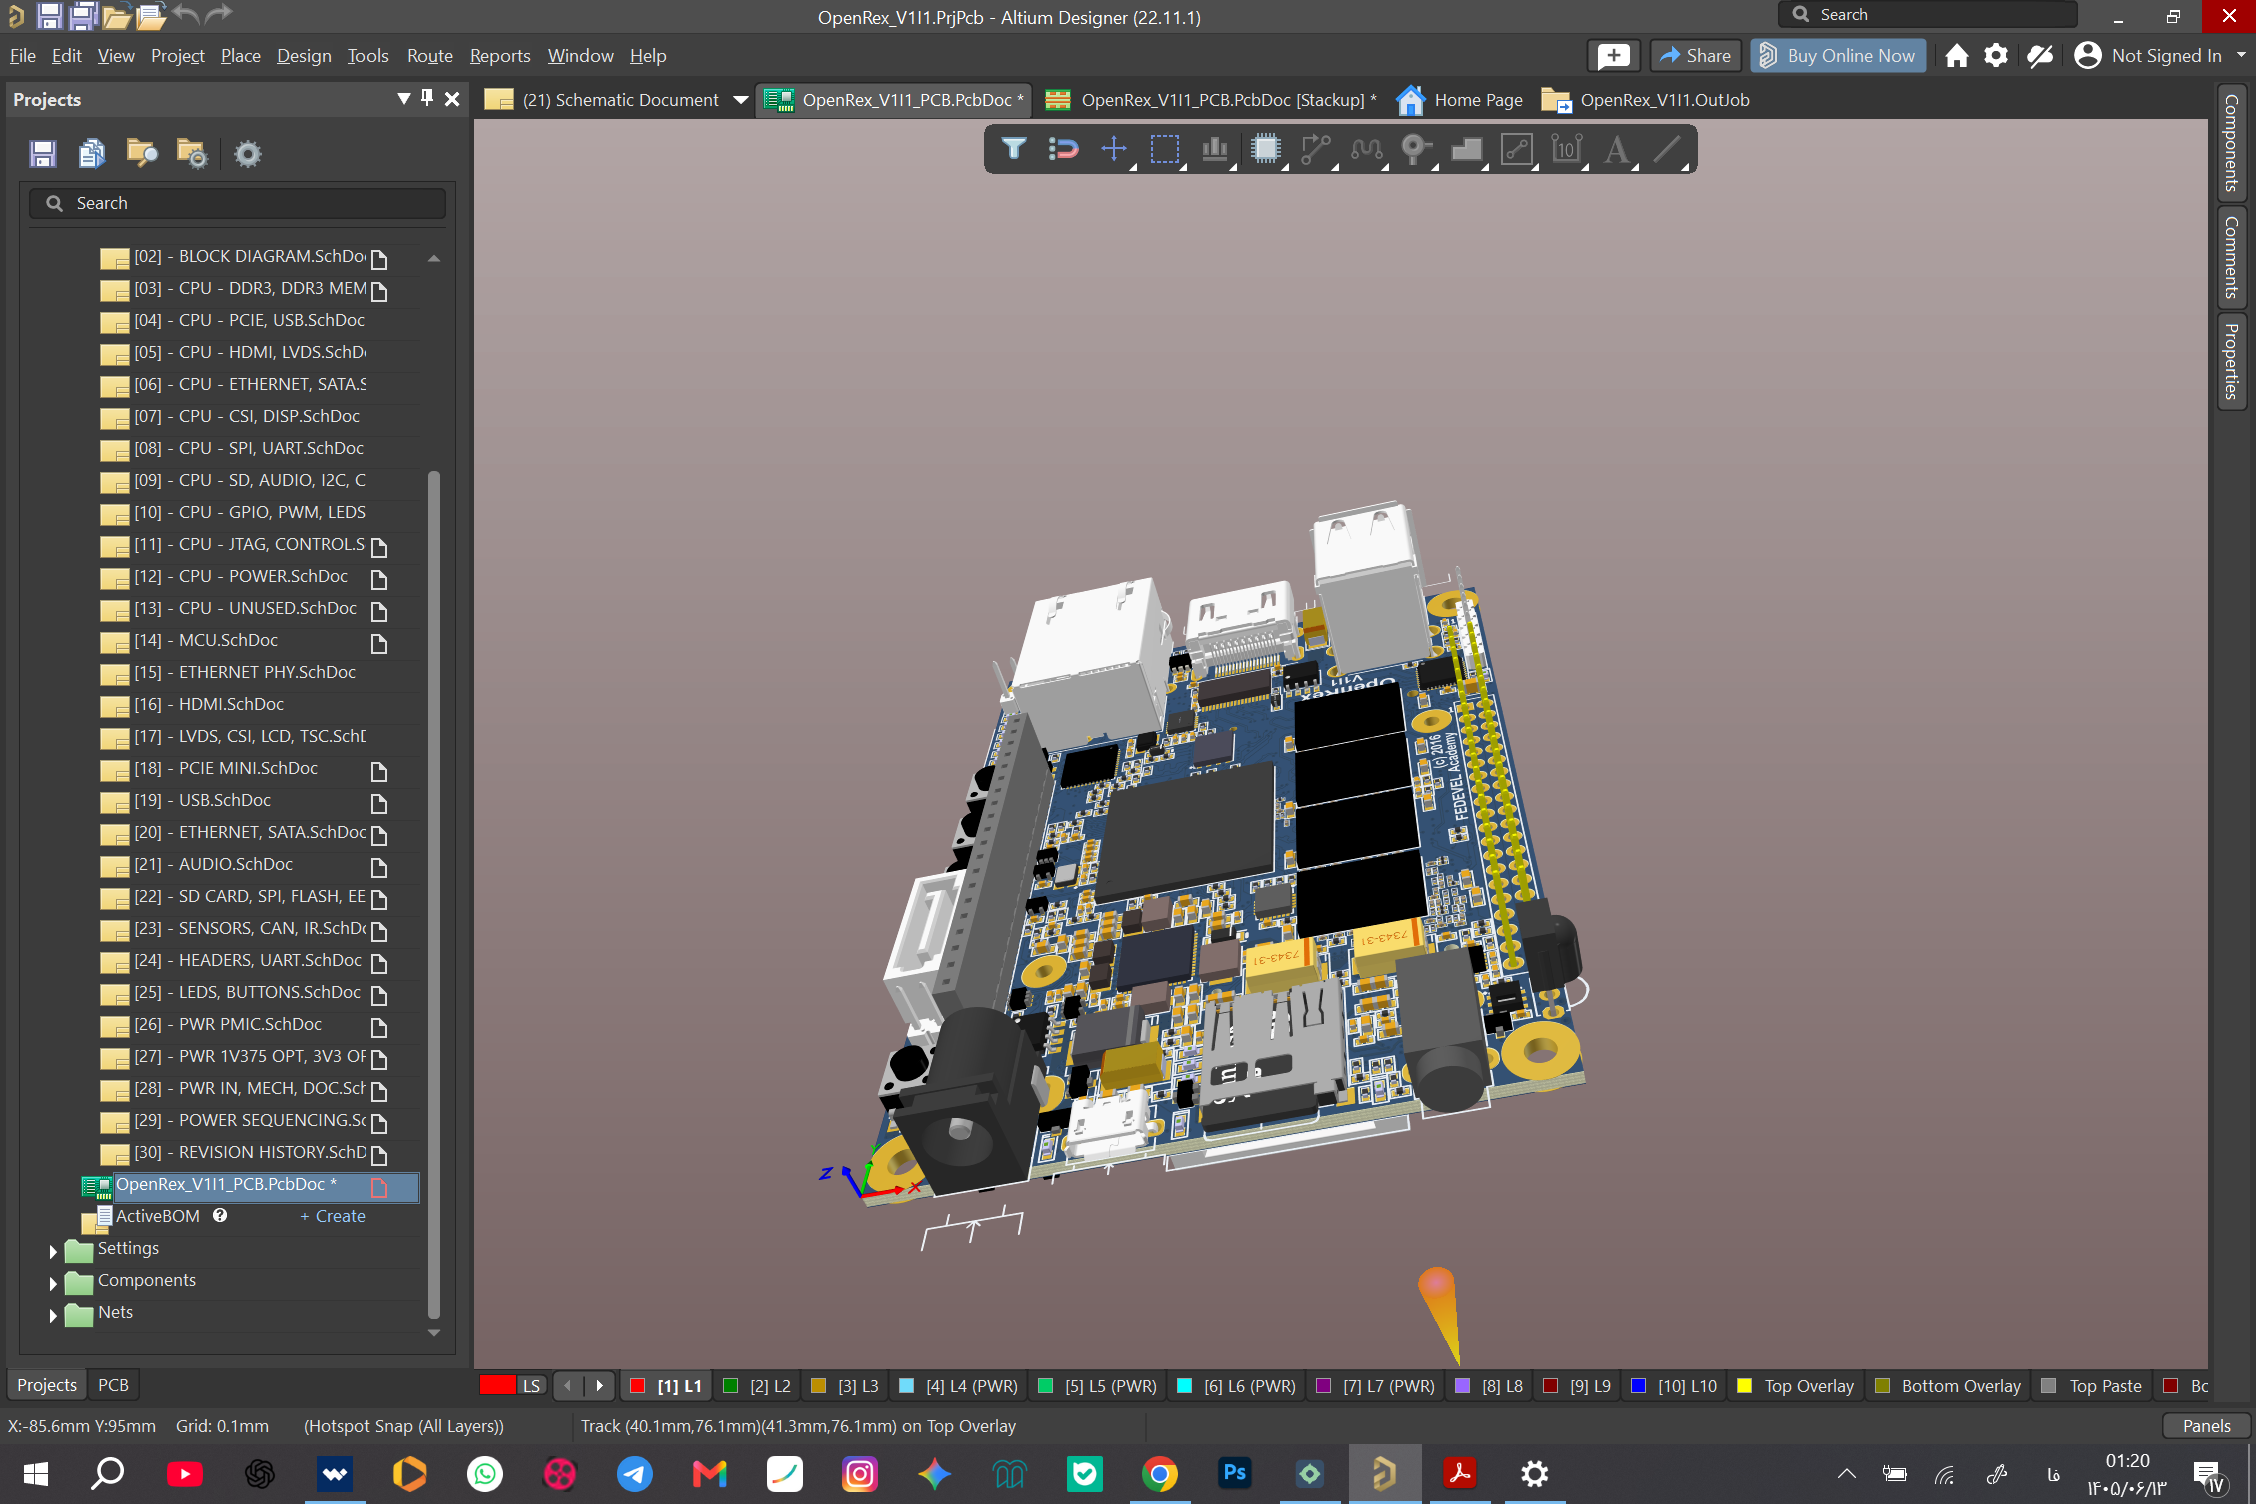
Task: Activate the rectangle selection tool
Action: (x=1165, y=149)
